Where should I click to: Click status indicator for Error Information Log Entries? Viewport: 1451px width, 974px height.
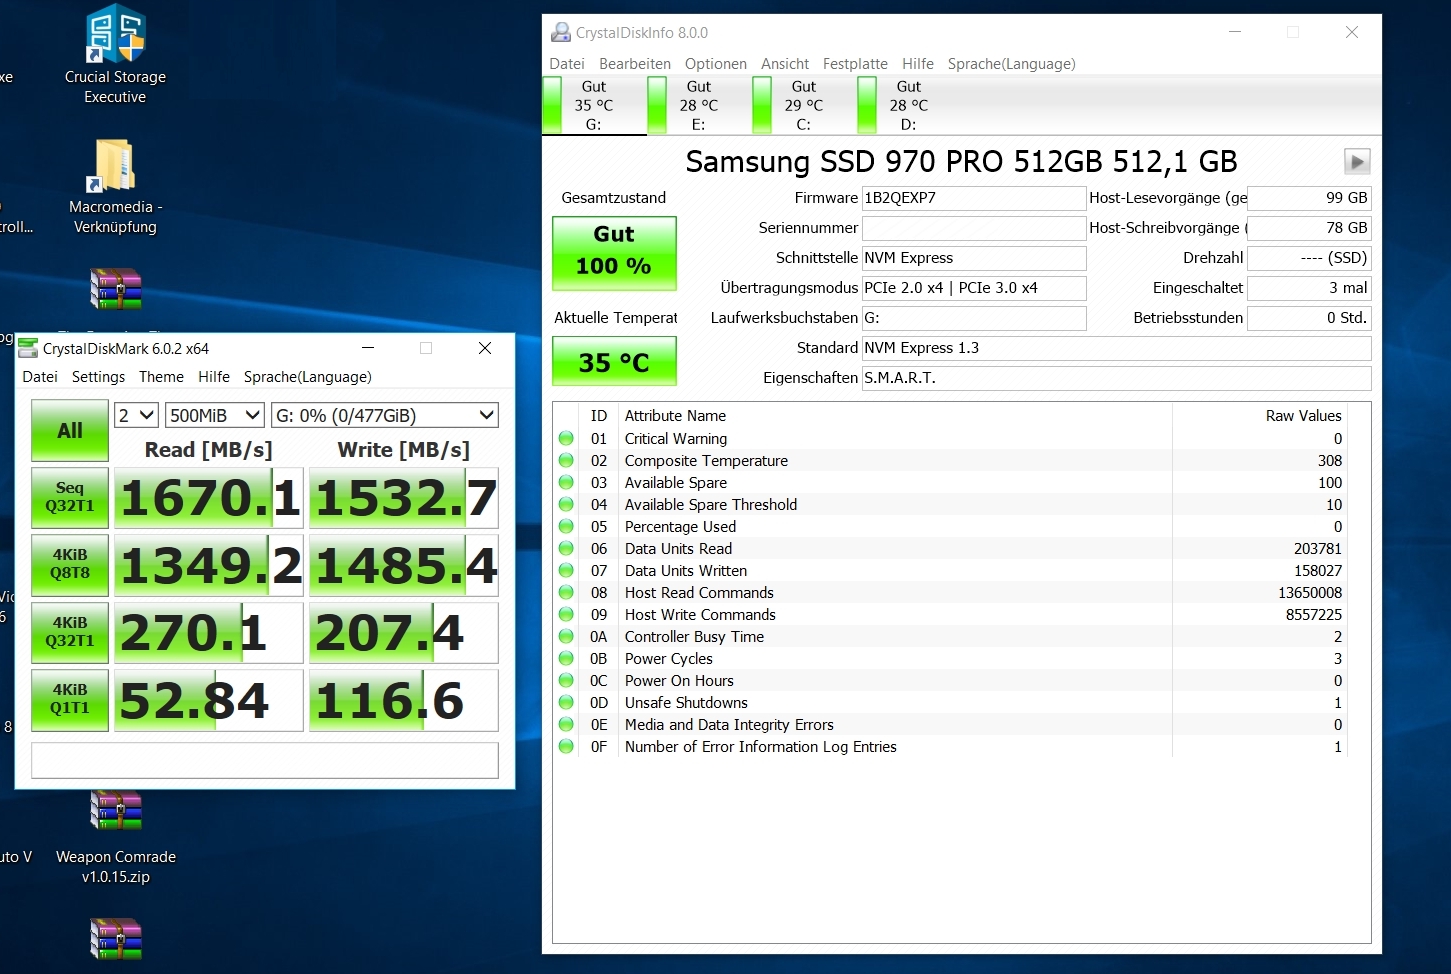566,746
